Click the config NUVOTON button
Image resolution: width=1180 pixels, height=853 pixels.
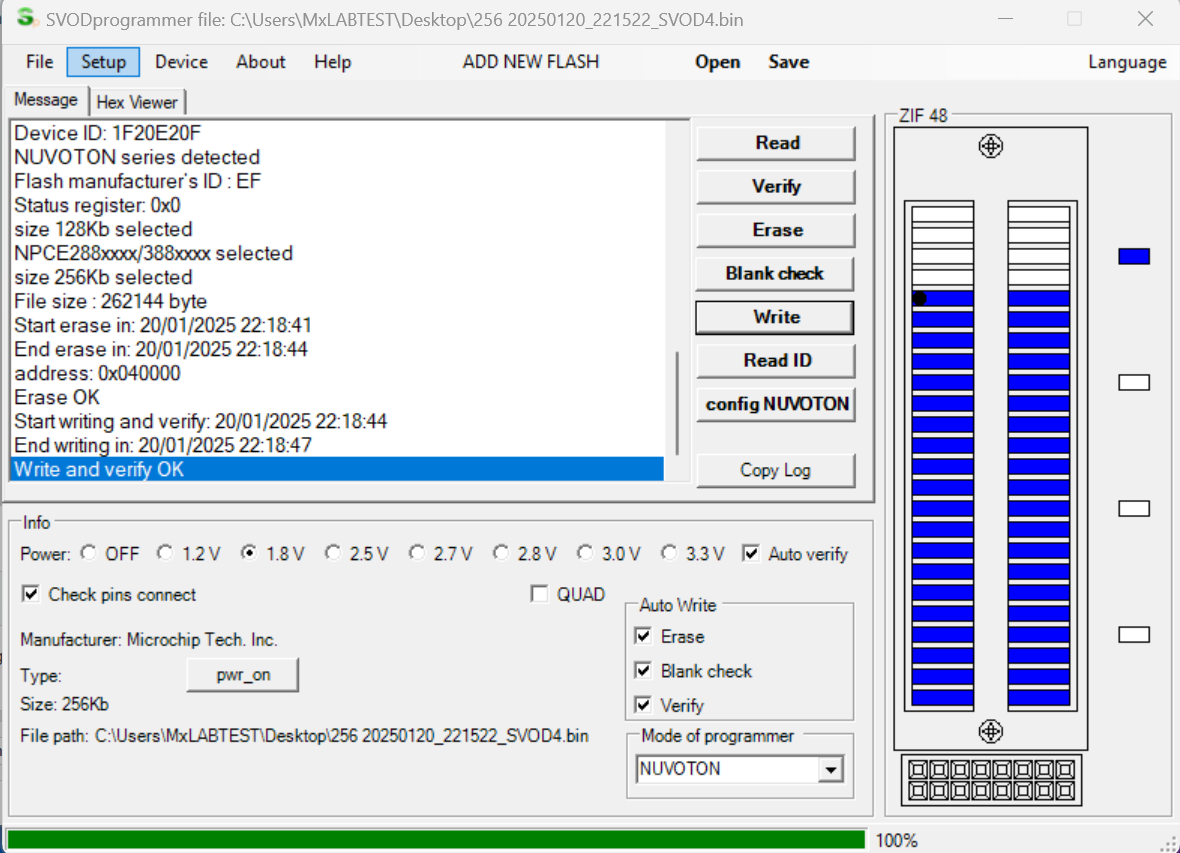776,404
